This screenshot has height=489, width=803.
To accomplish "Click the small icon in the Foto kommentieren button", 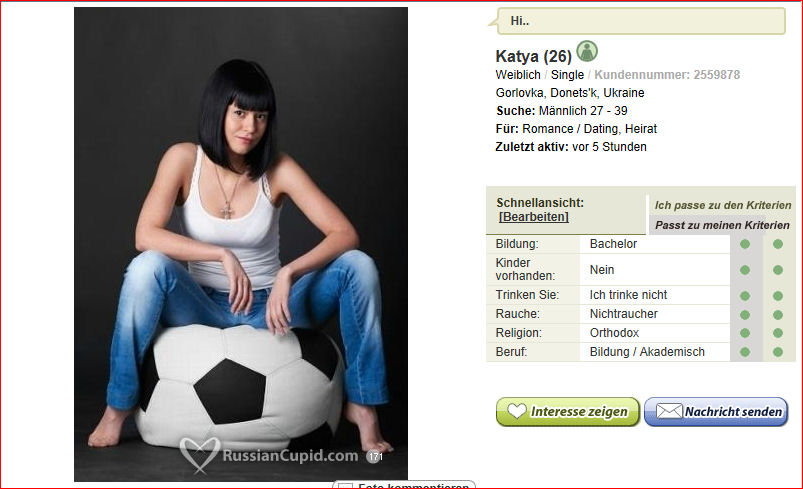I will (346, 486).
